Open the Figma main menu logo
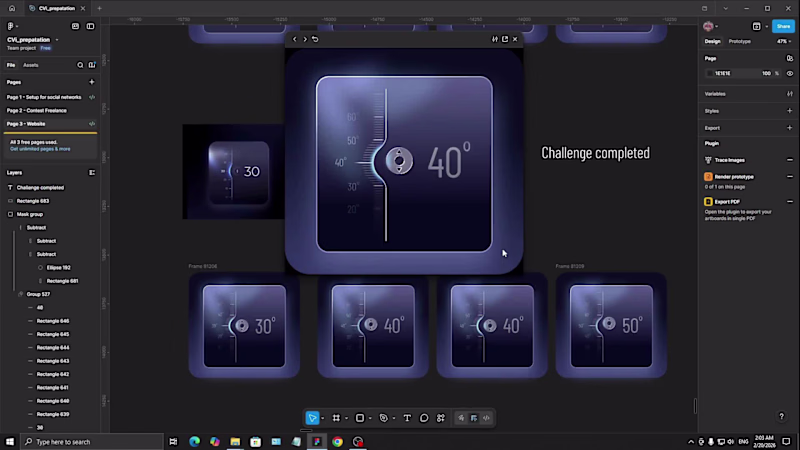The width and height of the screenshot is (800, 450). pos(10,26)
